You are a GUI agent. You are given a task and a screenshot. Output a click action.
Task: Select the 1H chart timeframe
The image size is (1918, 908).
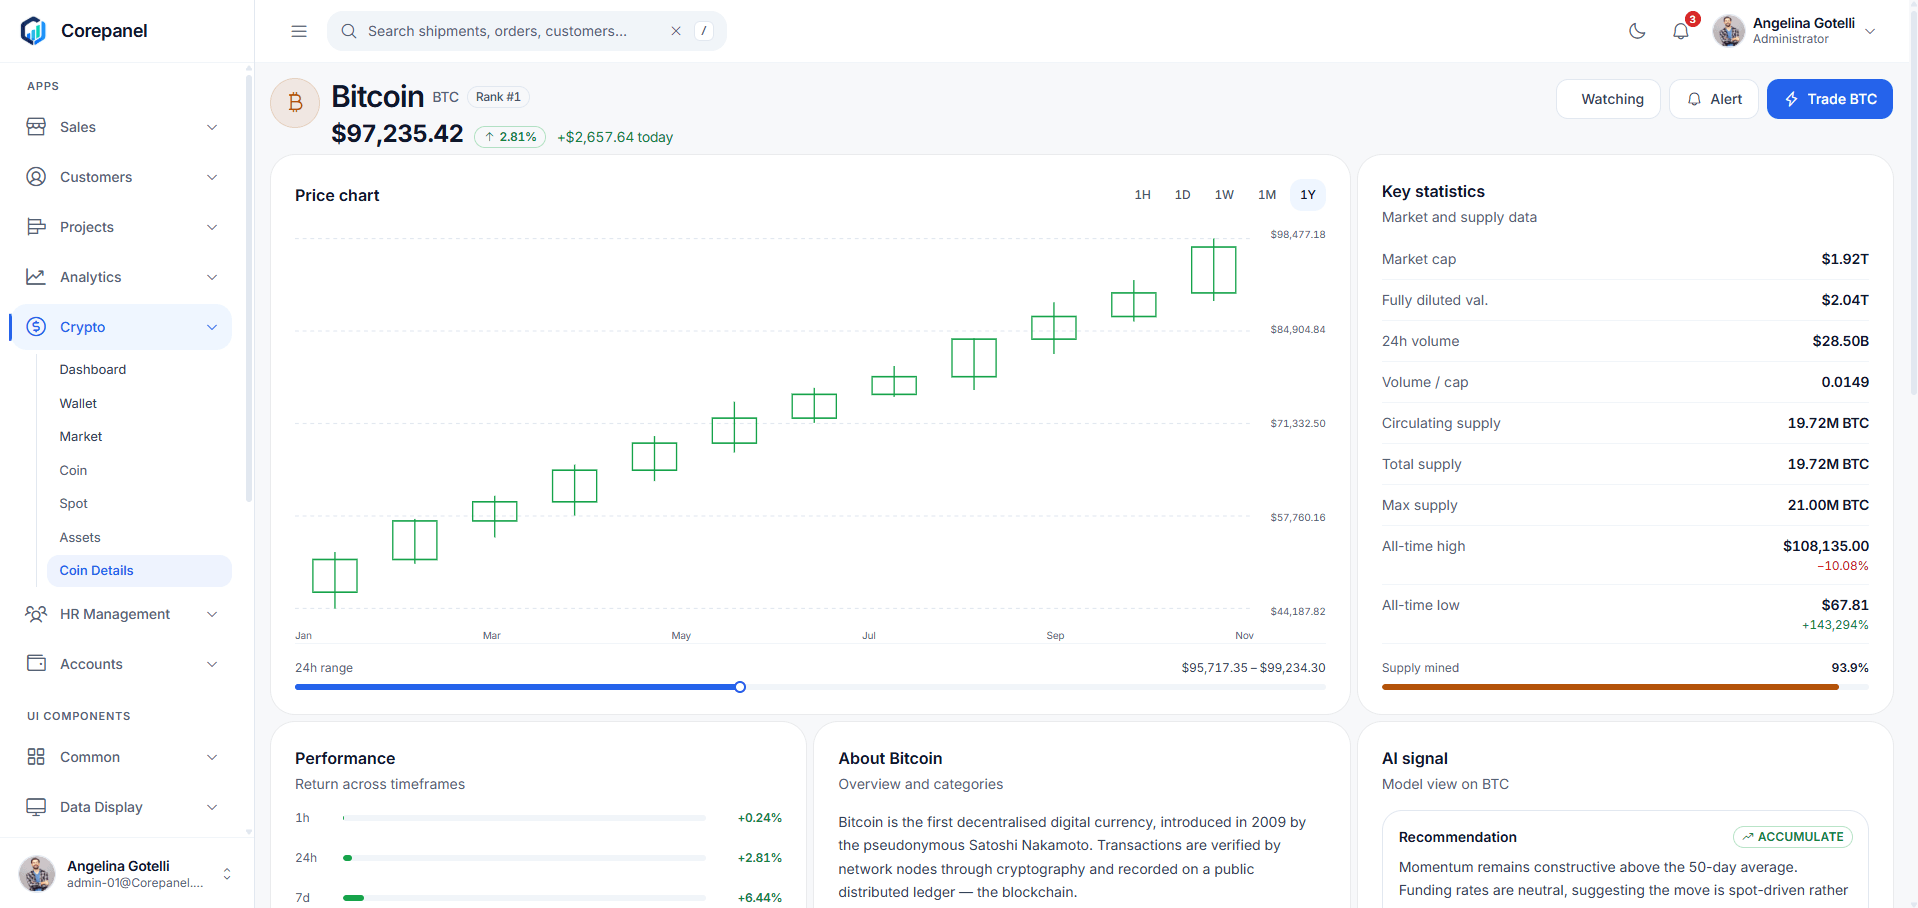(1142, 195)
